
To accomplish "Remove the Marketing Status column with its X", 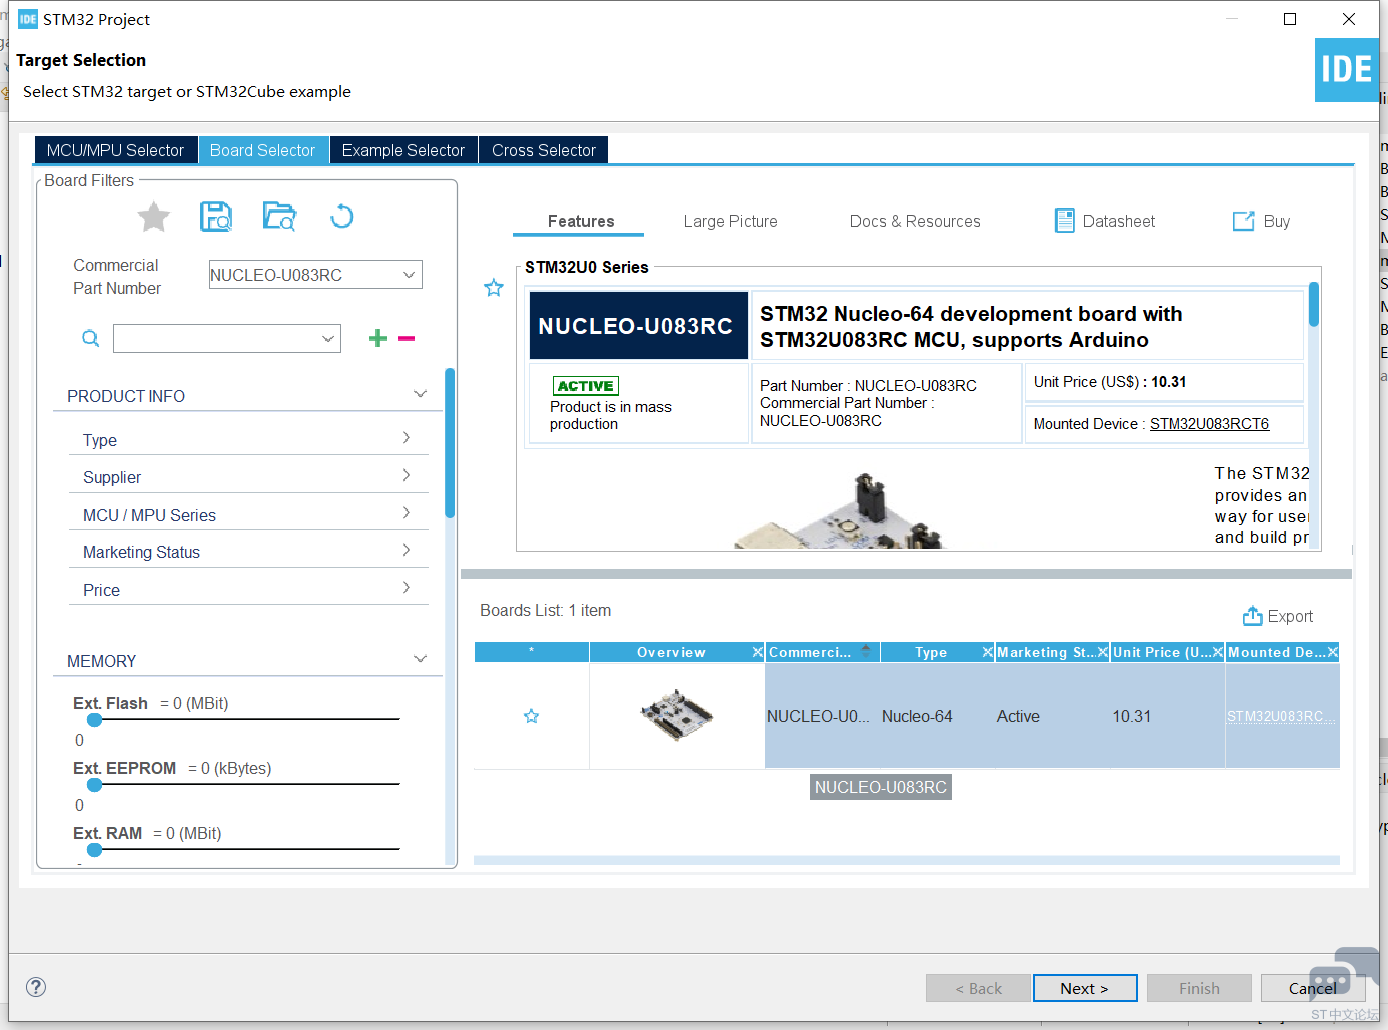I will tap(1103, 652).
